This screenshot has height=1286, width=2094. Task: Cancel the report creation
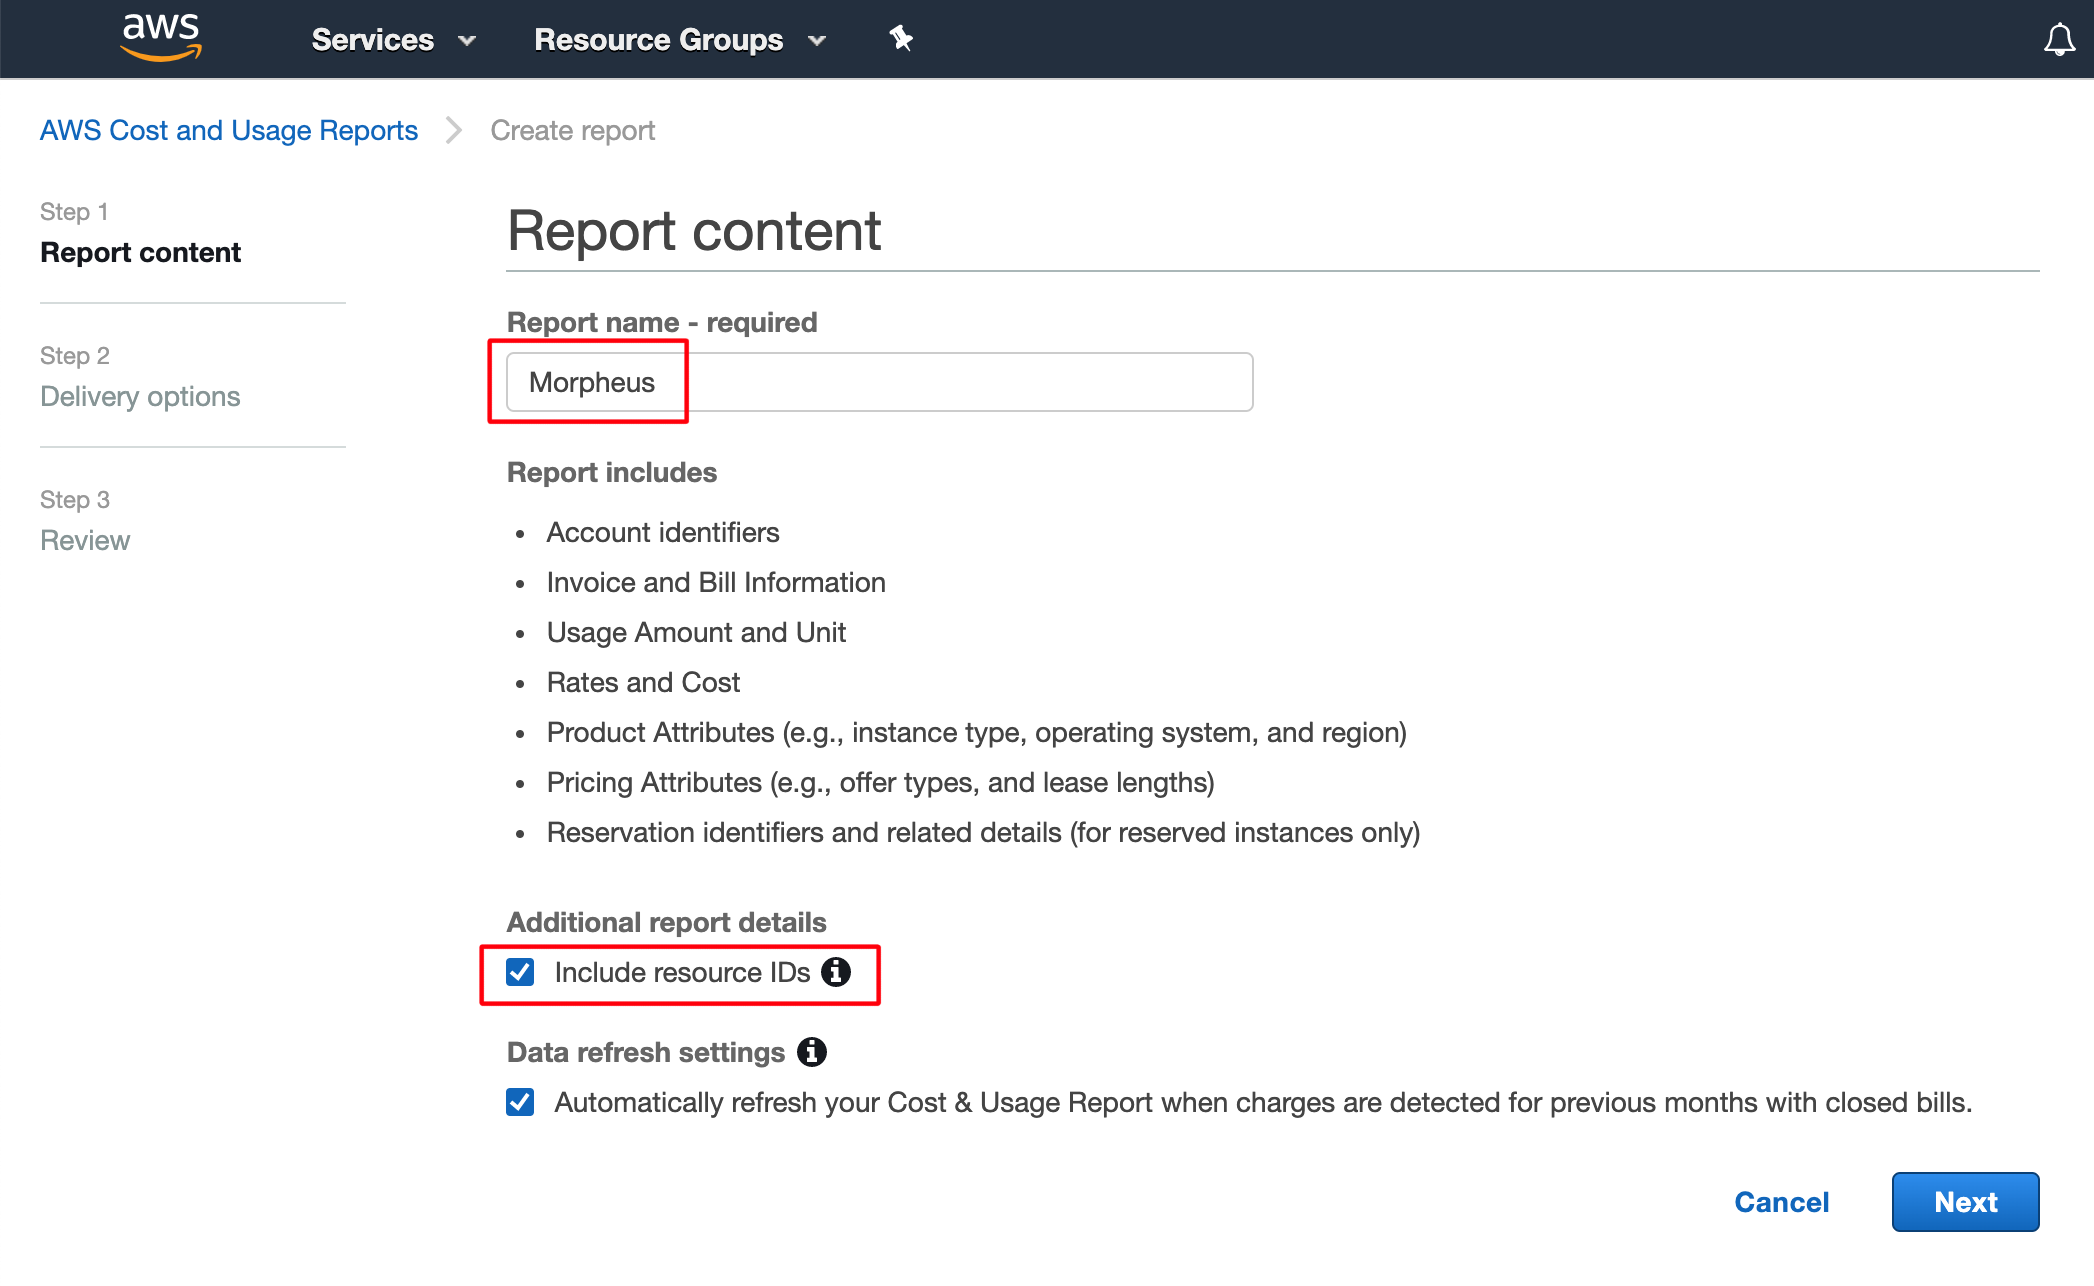pyautogui.click(x=1781, y=1202)
